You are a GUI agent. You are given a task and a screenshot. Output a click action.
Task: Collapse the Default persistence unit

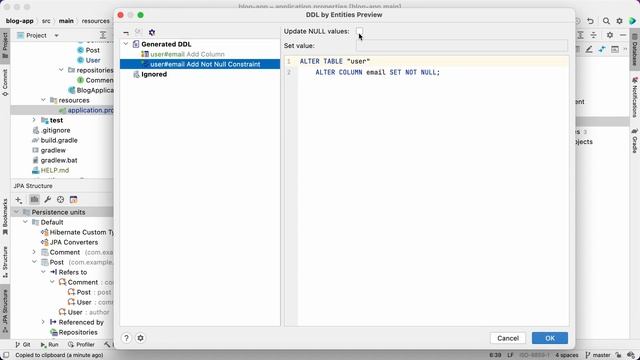pos(25,222)
